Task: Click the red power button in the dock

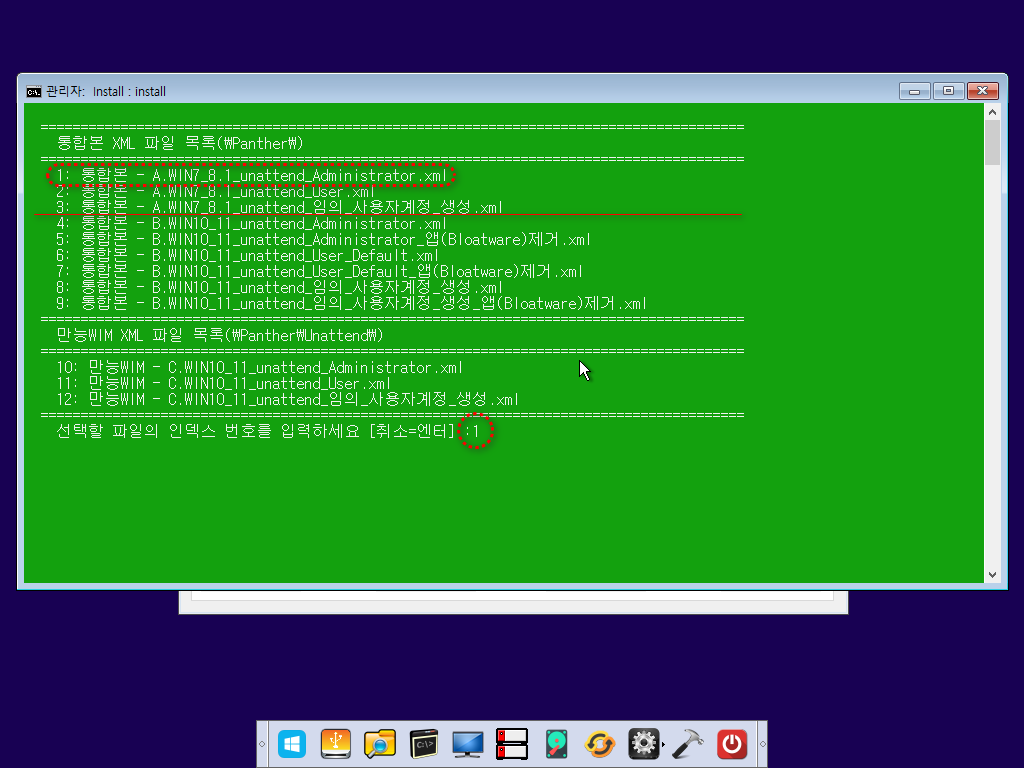Action: (x=731, y=744)
